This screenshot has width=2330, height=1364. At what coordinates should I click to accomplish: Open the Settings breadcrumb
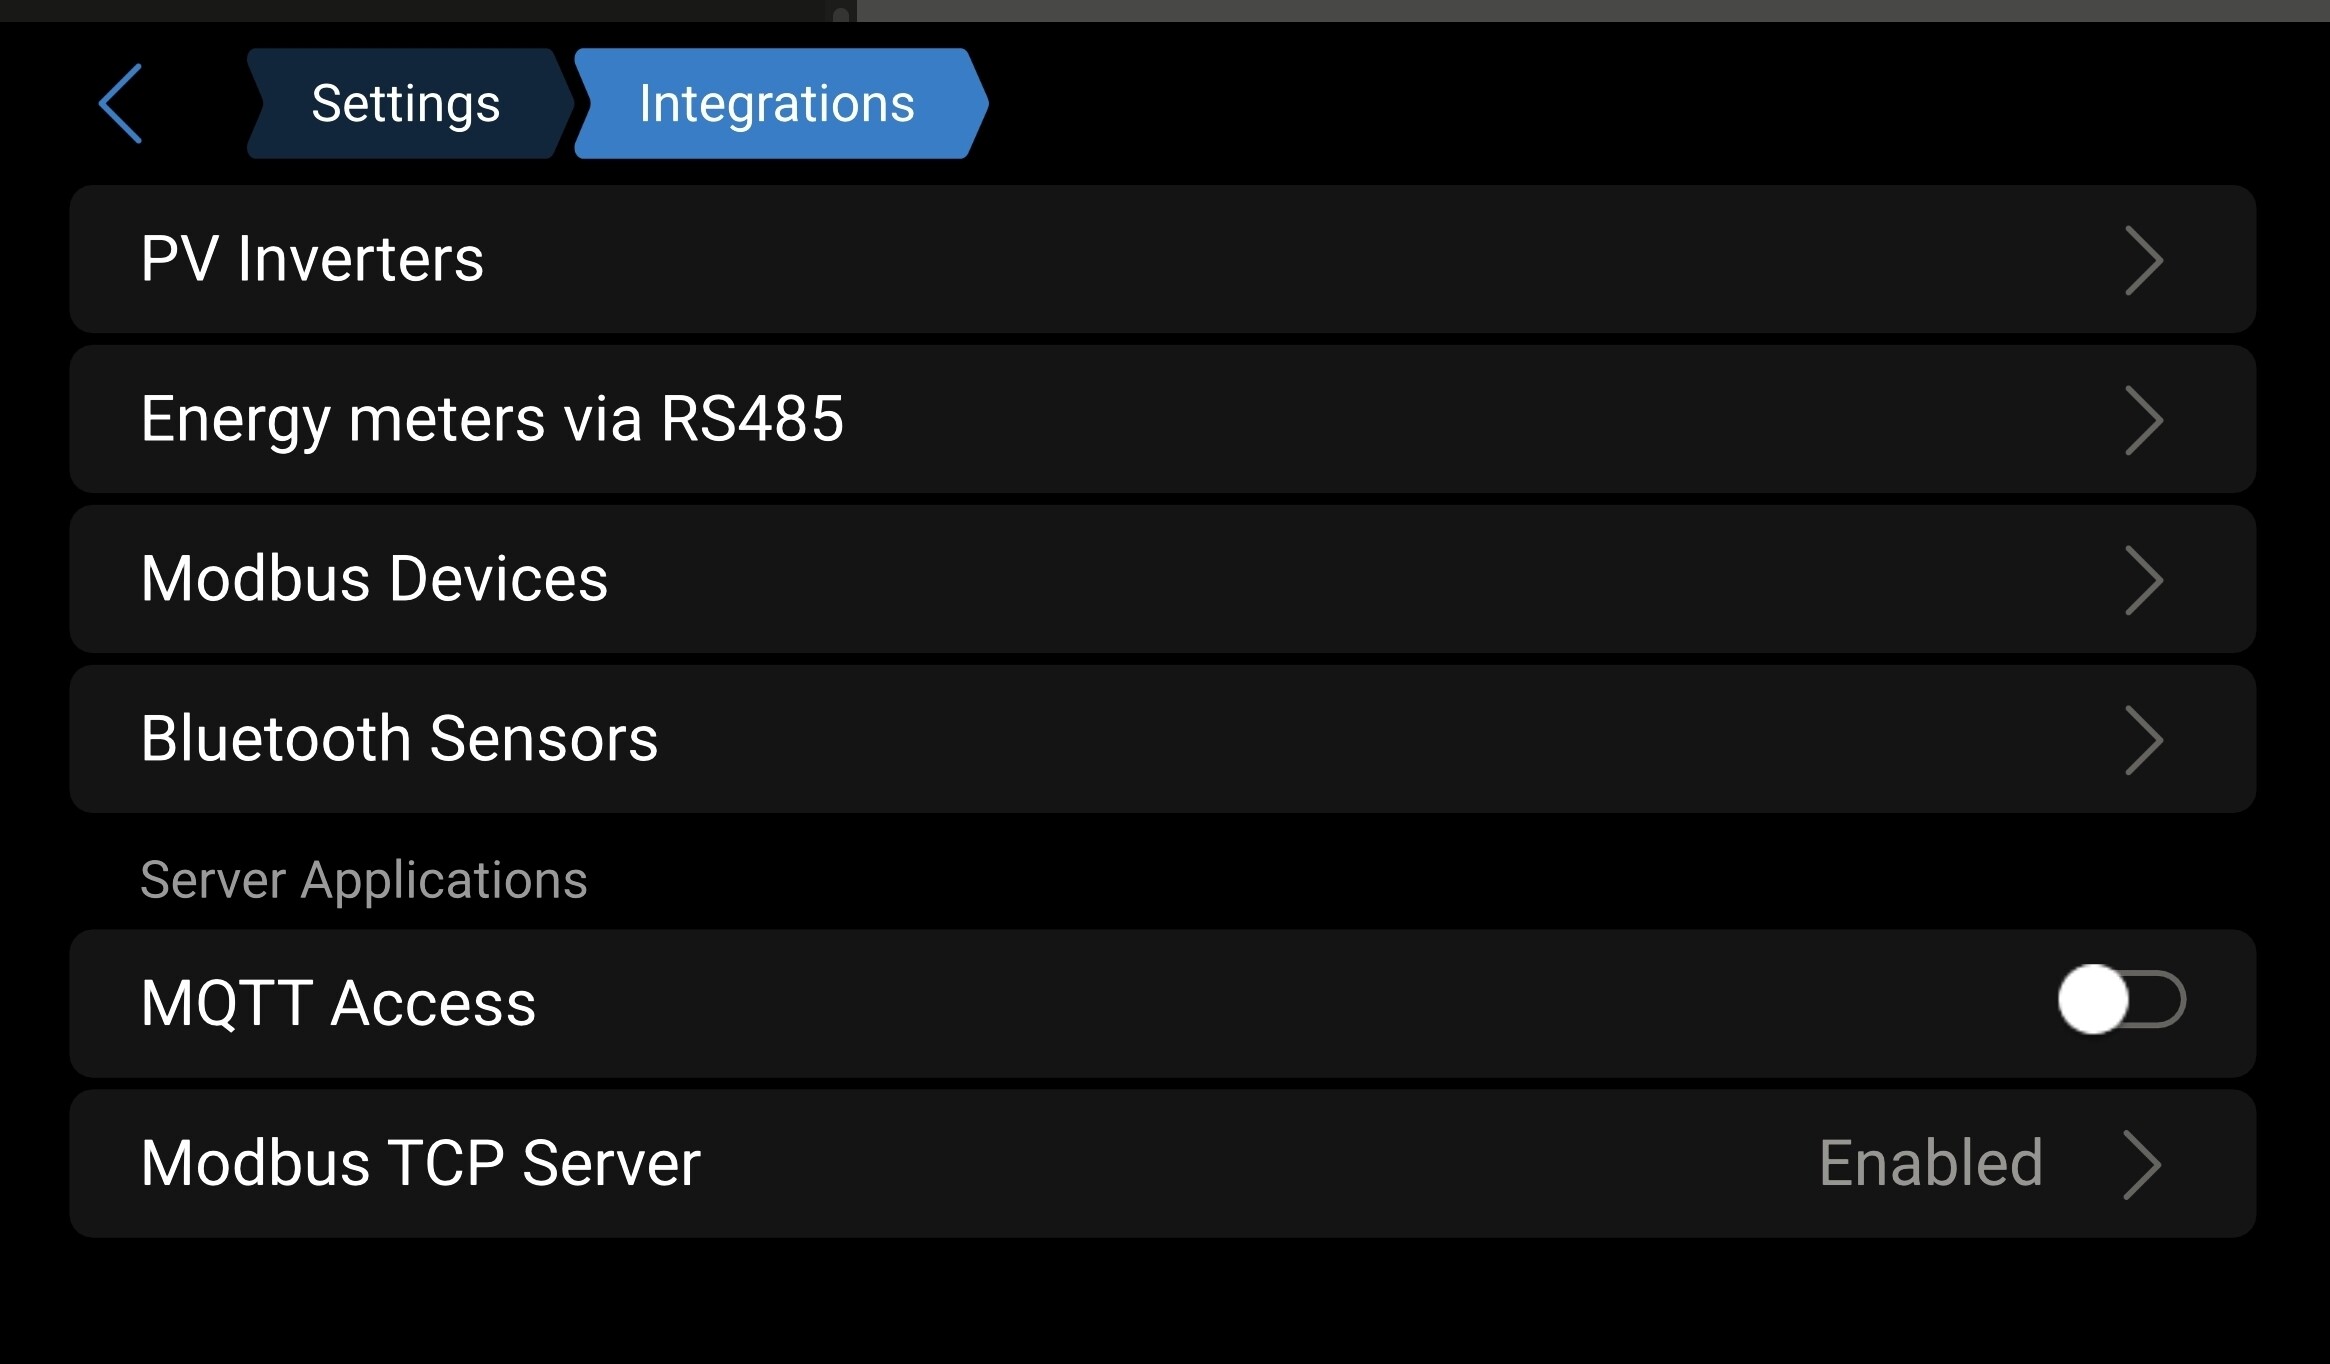click(408, 104)
